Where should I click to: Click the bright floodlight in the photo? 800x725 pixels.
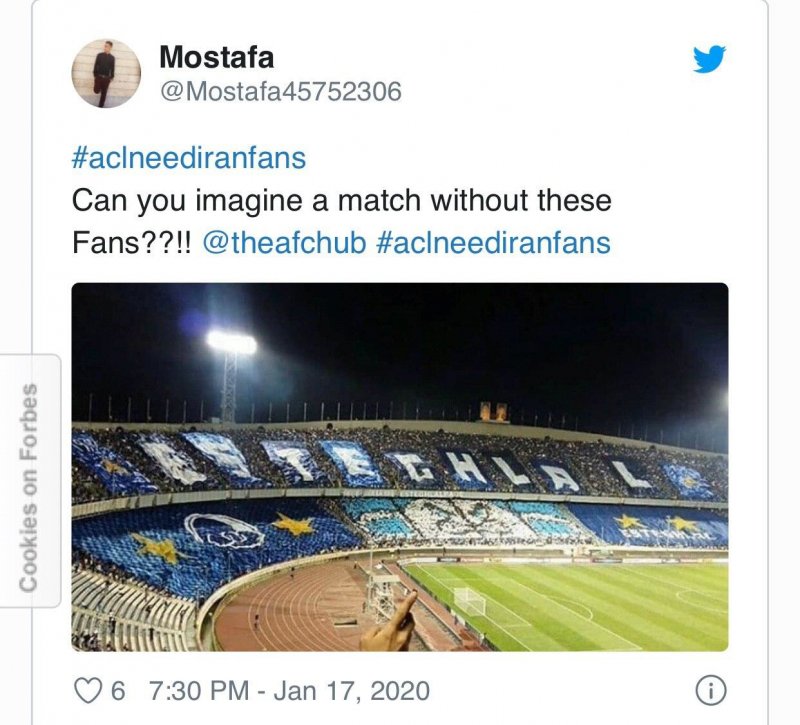click(x=231, y=343)
